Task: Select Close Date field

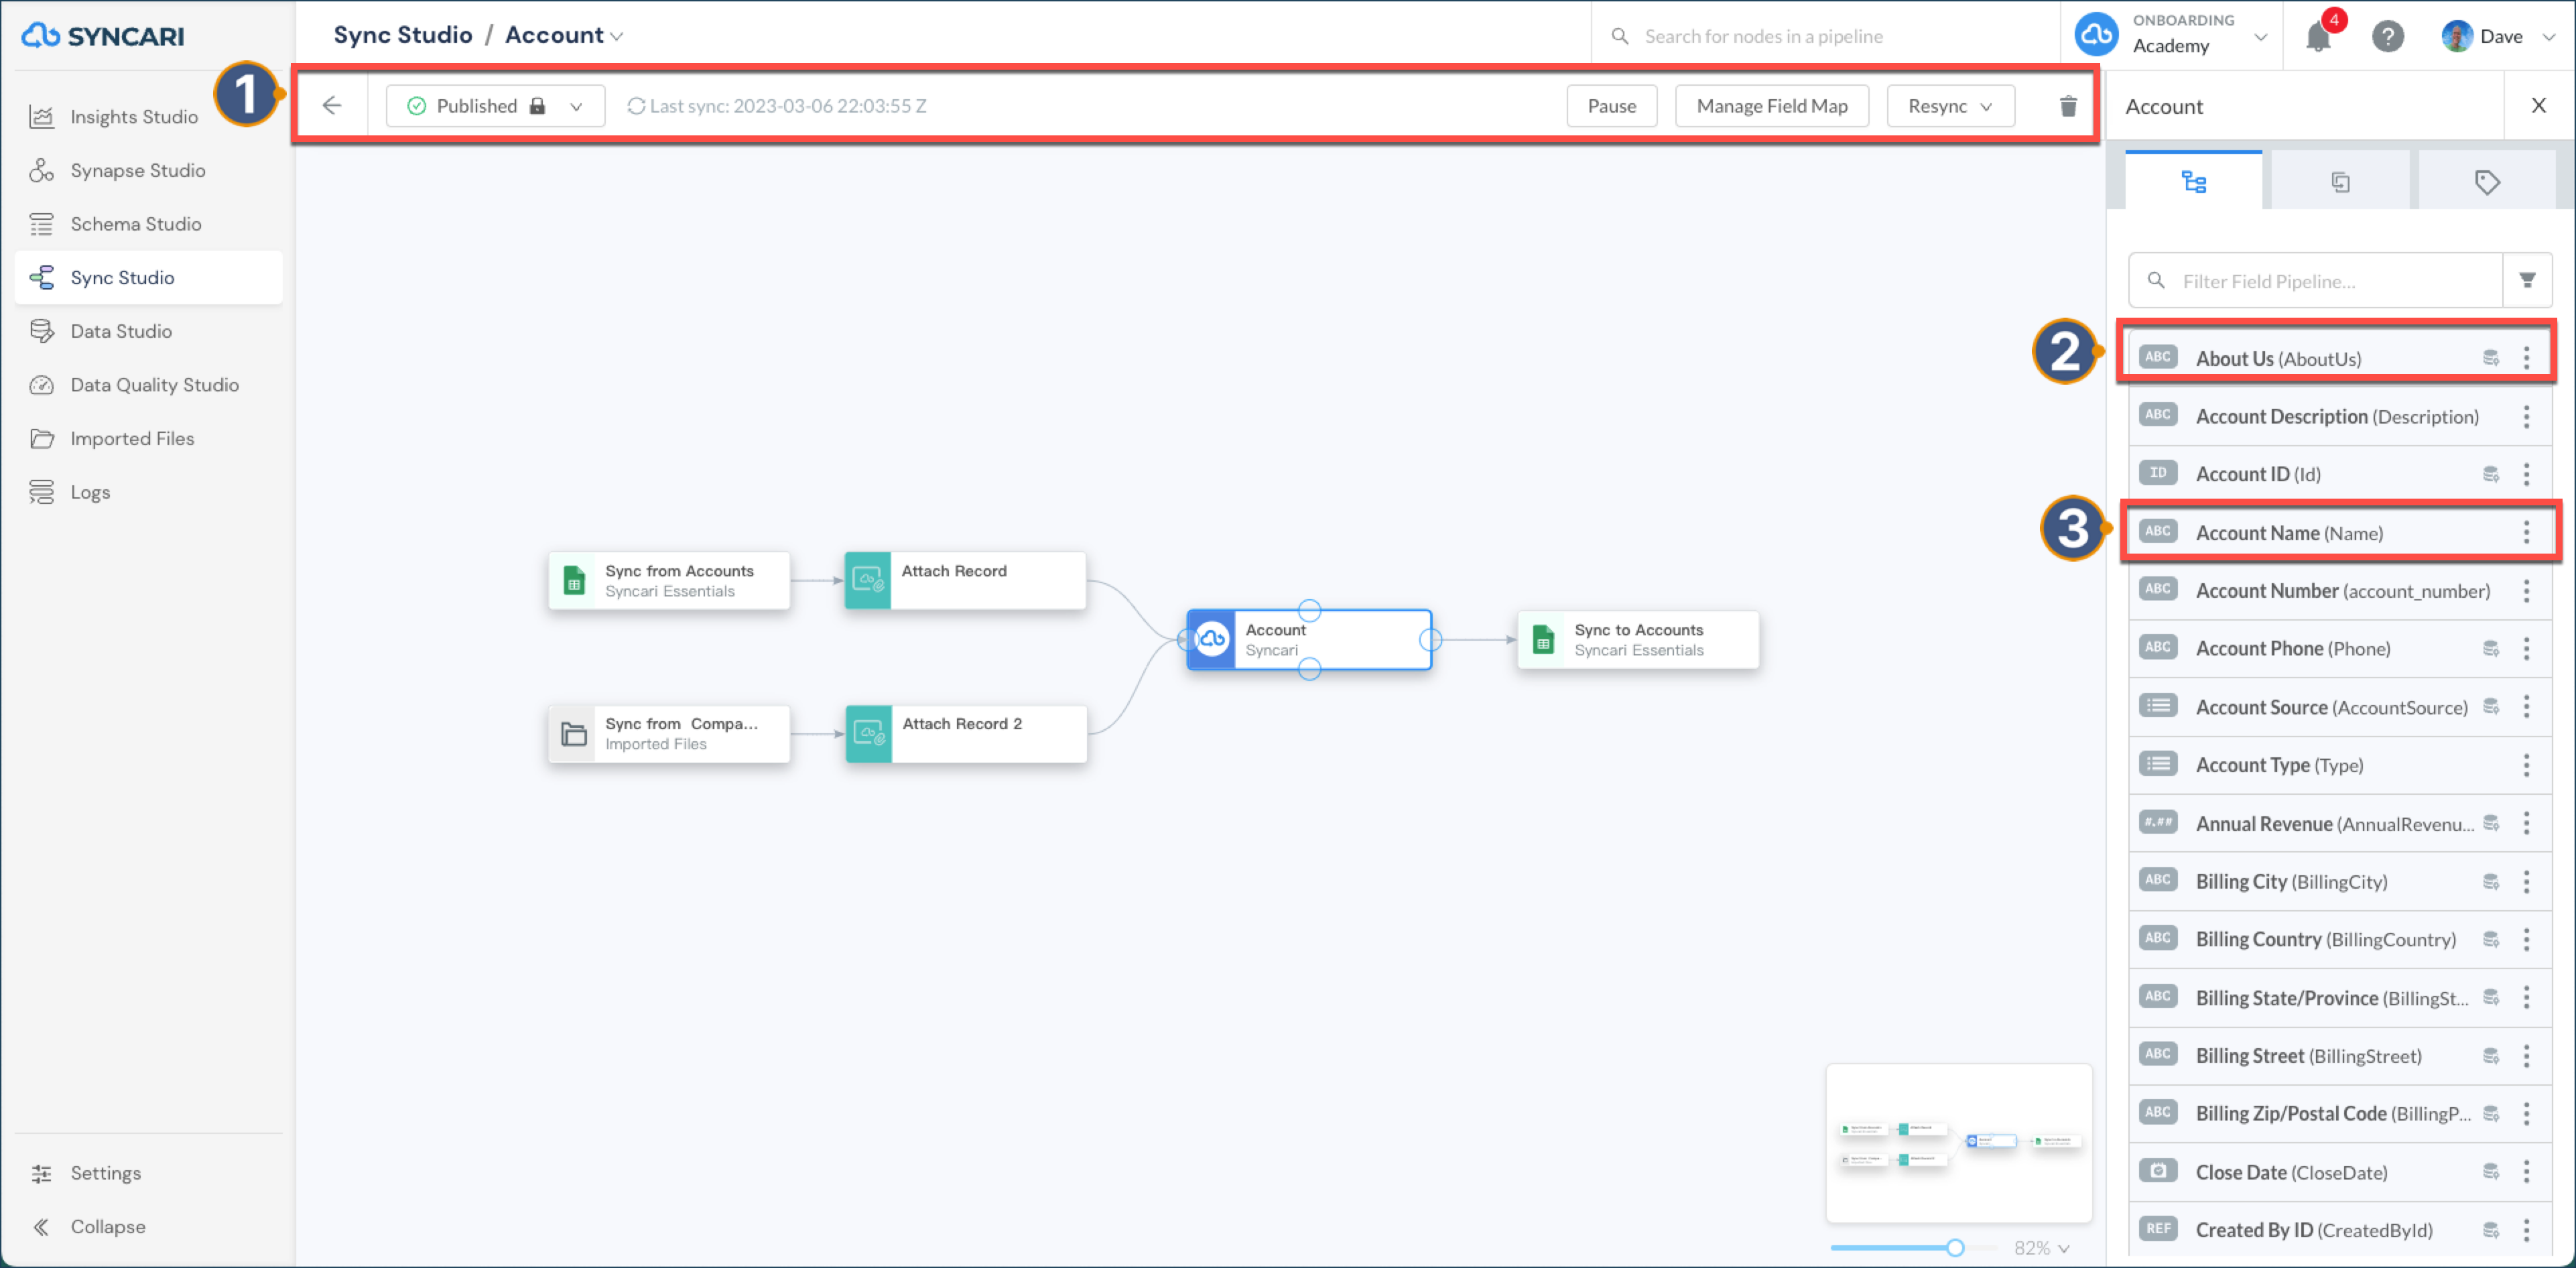Action: (x=2339, y=1172)
